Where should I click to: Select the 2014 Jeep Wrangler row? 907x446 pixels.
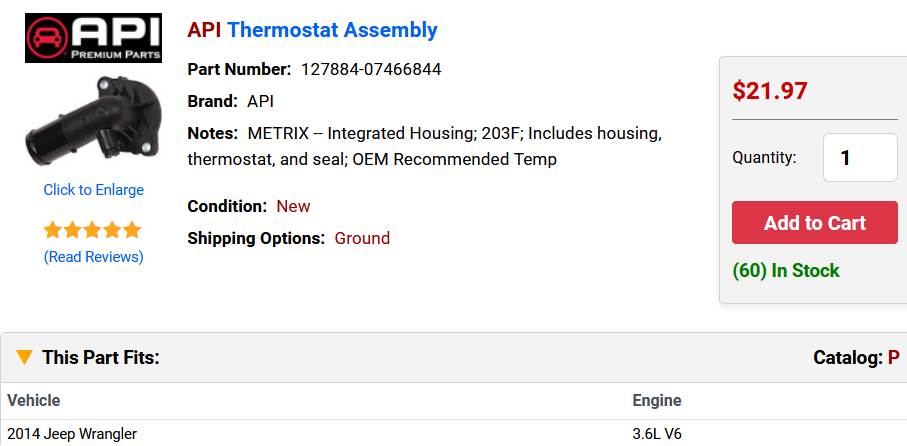[x=72, y=434]
